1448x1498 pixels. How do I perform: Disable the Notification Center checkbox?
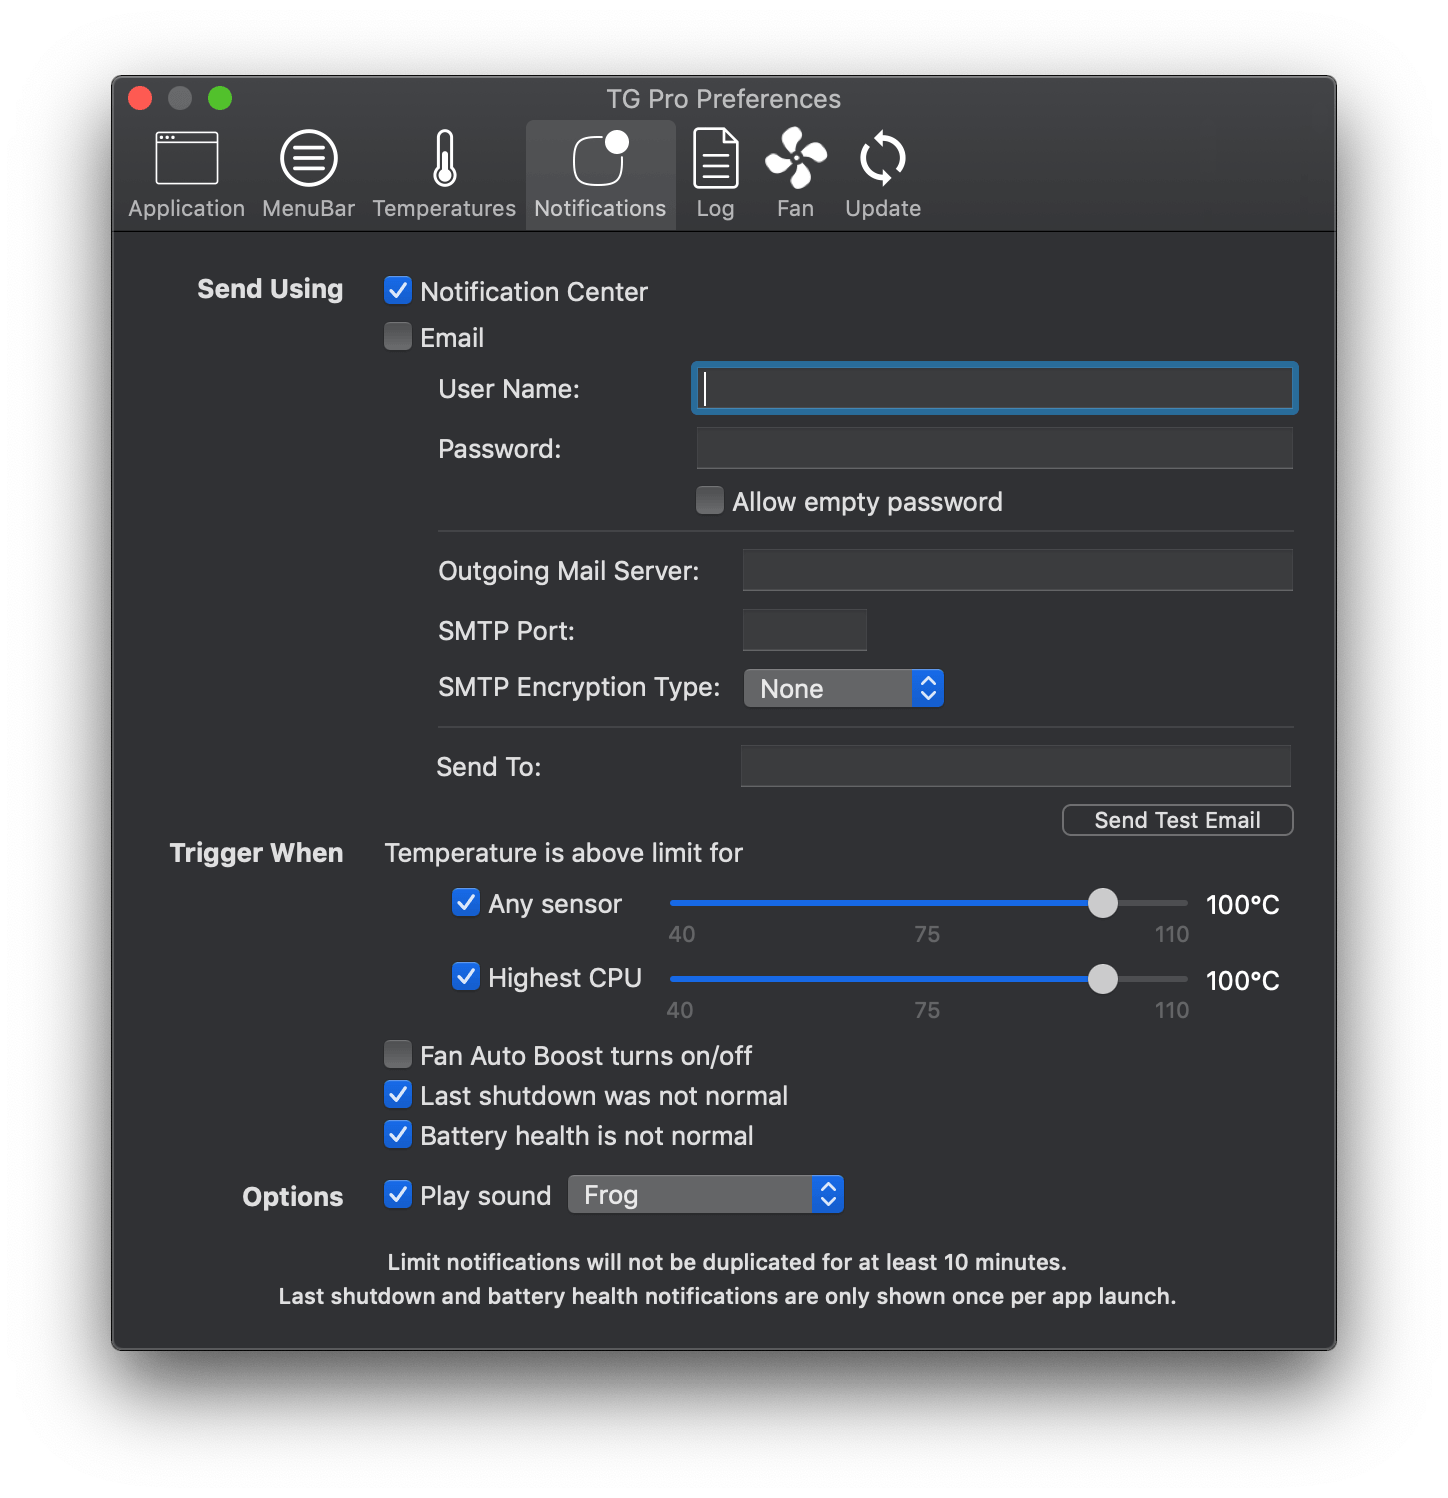coord(398,291)
